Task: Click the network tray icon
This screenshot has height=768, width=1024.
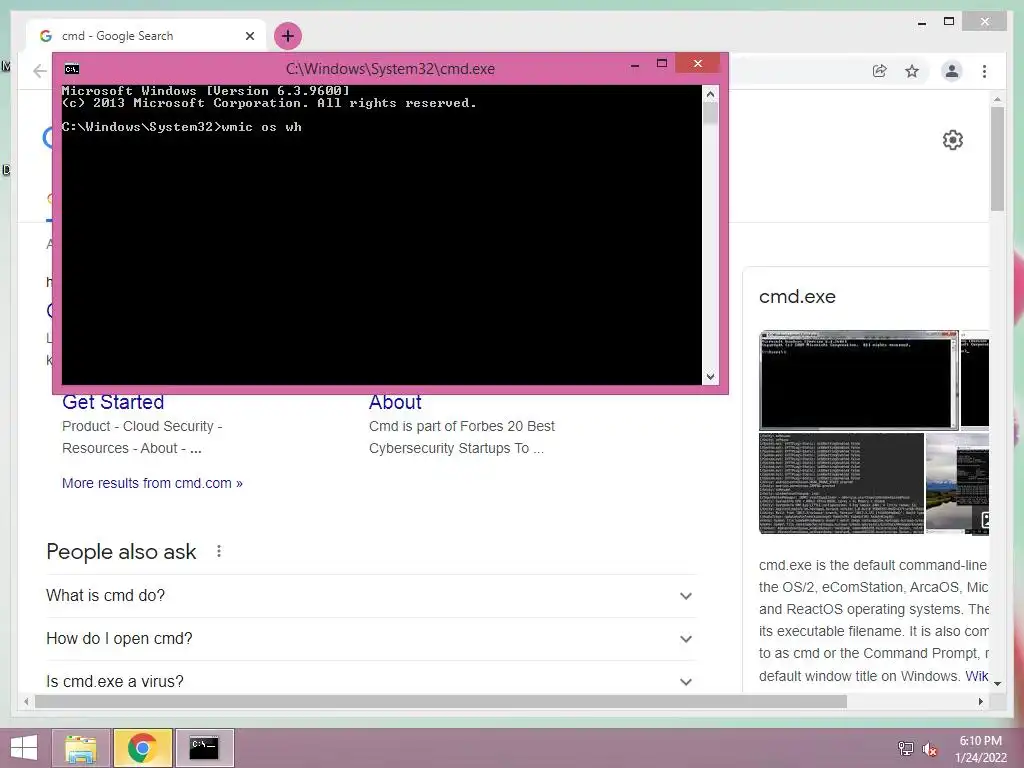Action: (x=906, y=748)
